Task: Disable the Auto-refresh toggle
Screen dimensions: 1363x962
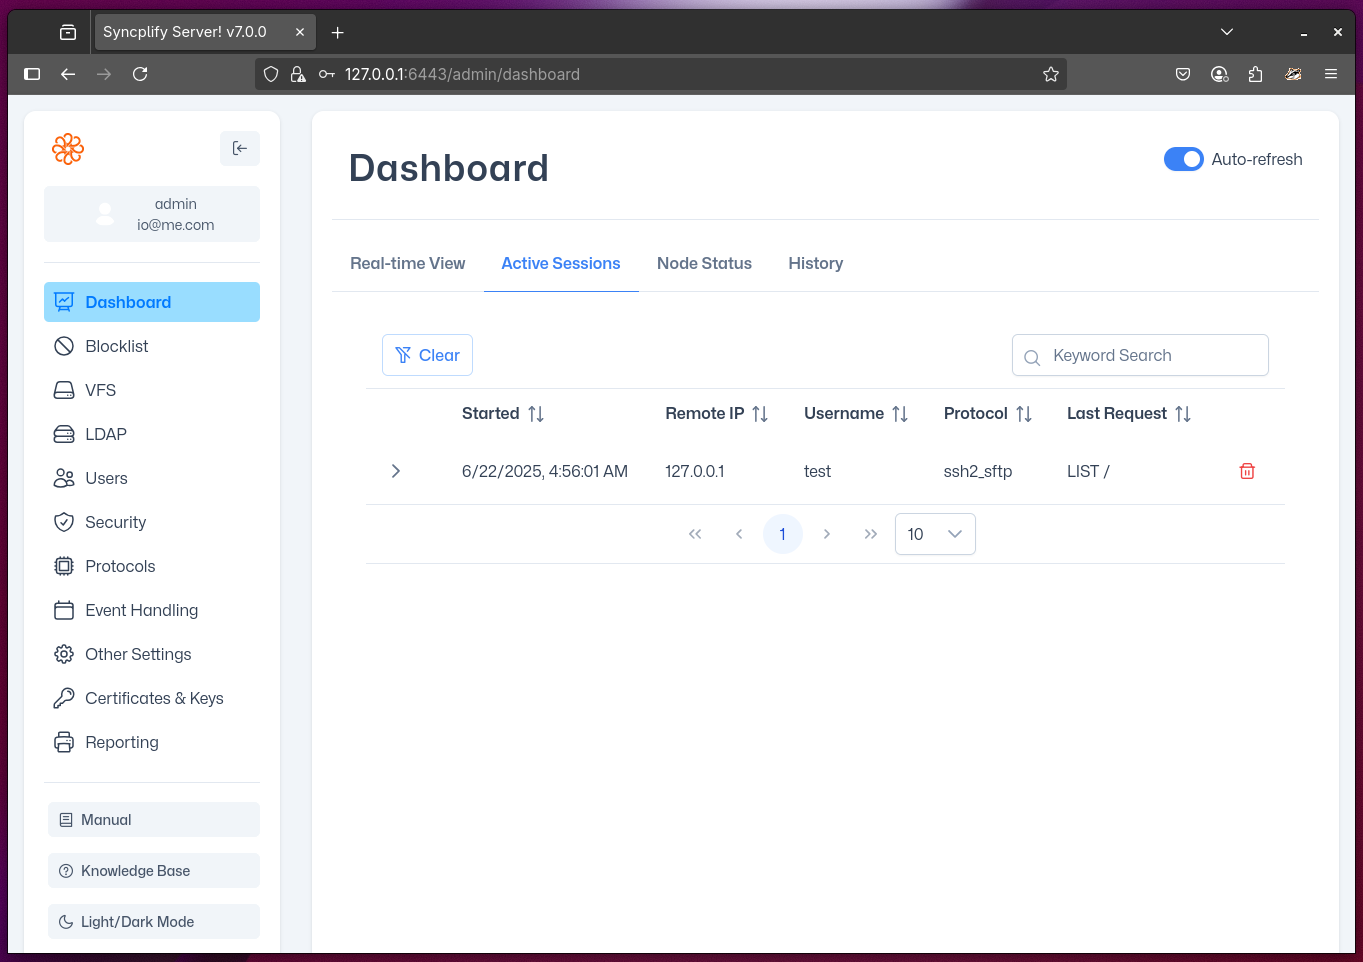Action: click(x=1183, y=160)
